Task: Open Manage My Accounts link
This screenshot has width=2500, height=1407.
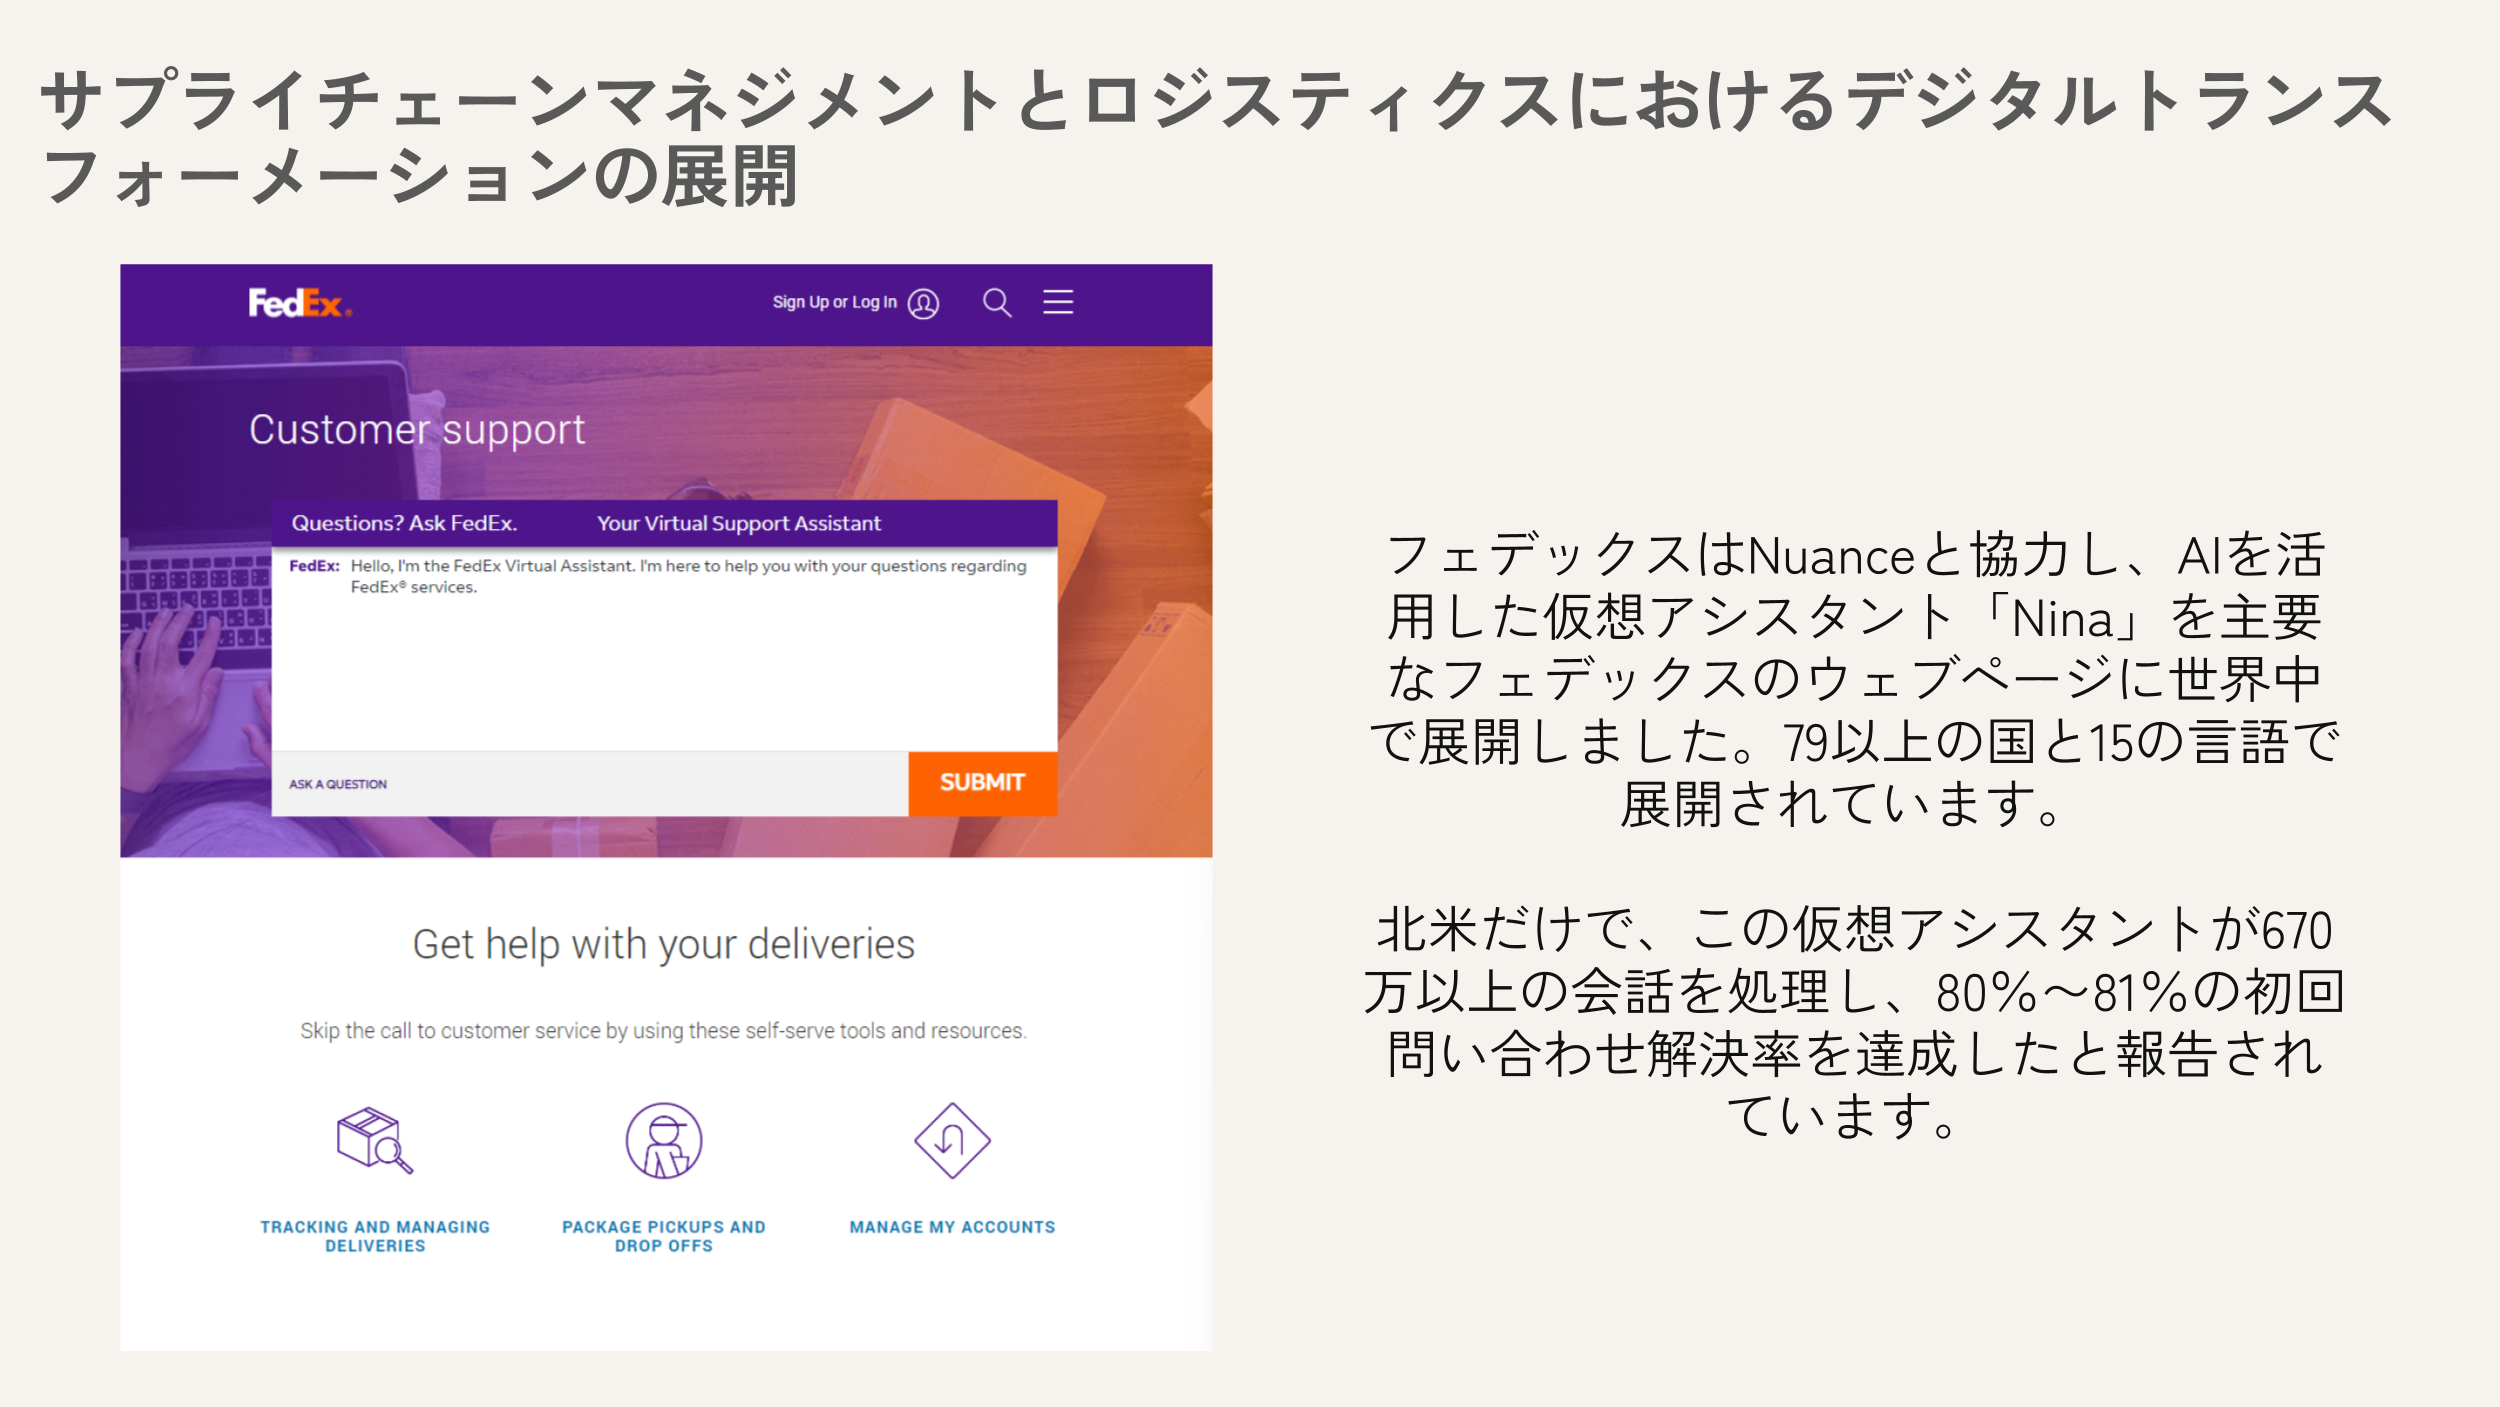Action: tap(952, 1227)
